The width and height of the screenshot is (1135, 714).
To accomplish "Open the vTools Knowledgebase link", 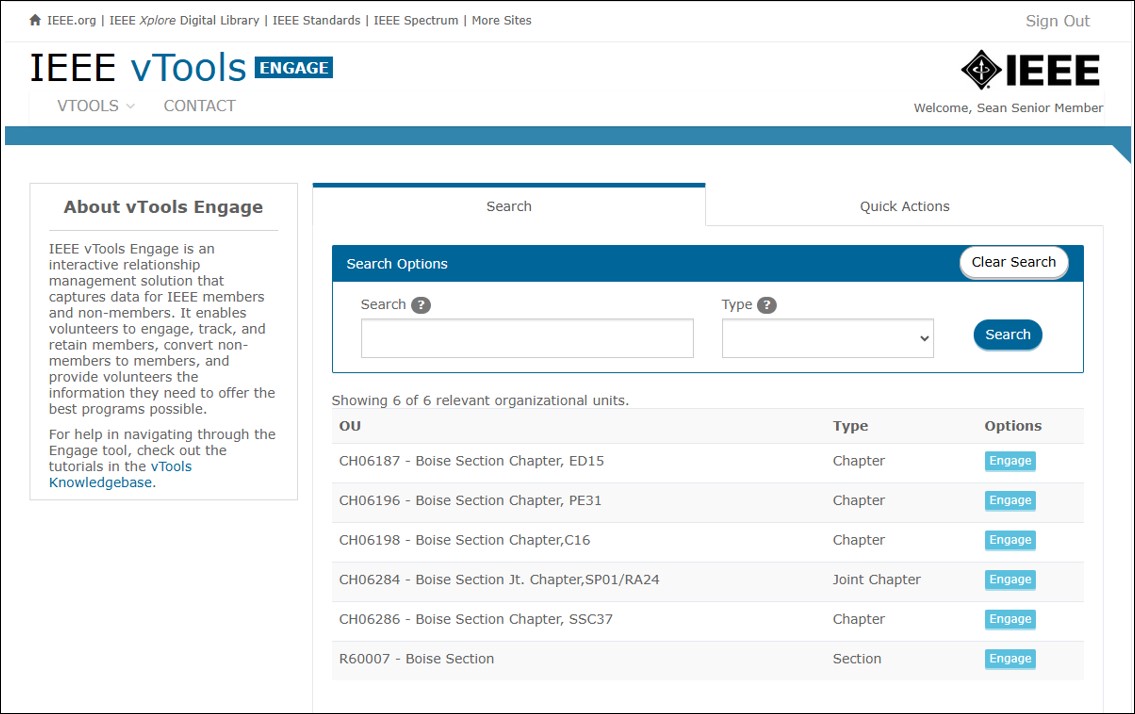I will click(120, 474).
